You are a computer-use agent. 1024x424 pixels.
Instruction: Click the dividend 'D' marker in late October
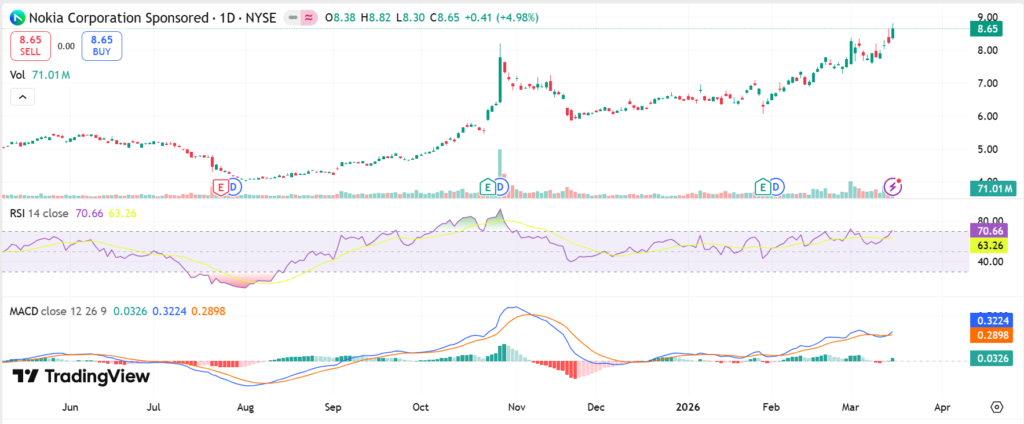[x=502, y=187]
